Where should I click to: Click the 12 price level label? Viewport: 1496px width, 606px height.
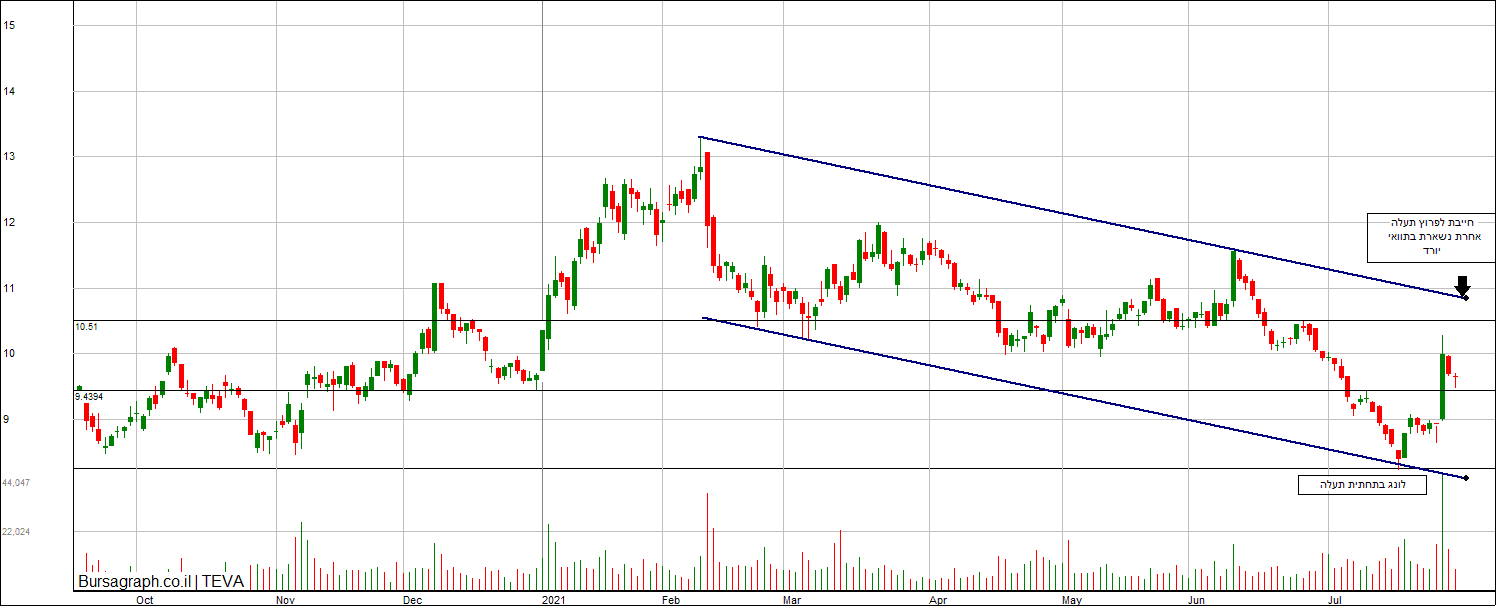(8, 223)
